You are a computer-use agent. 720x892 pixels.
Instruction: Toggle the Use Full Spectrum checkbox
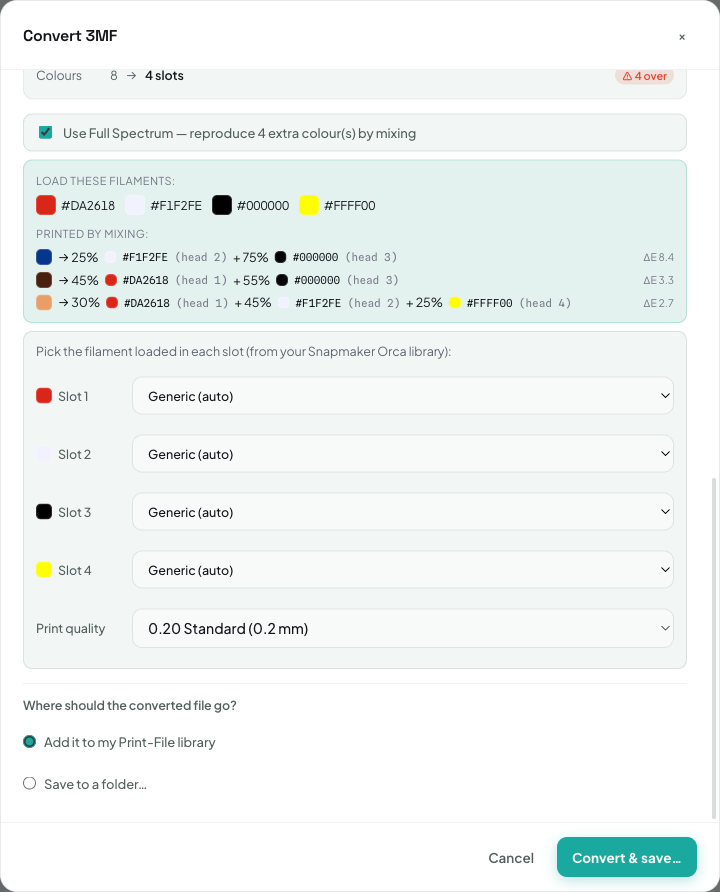click(45, 133)
